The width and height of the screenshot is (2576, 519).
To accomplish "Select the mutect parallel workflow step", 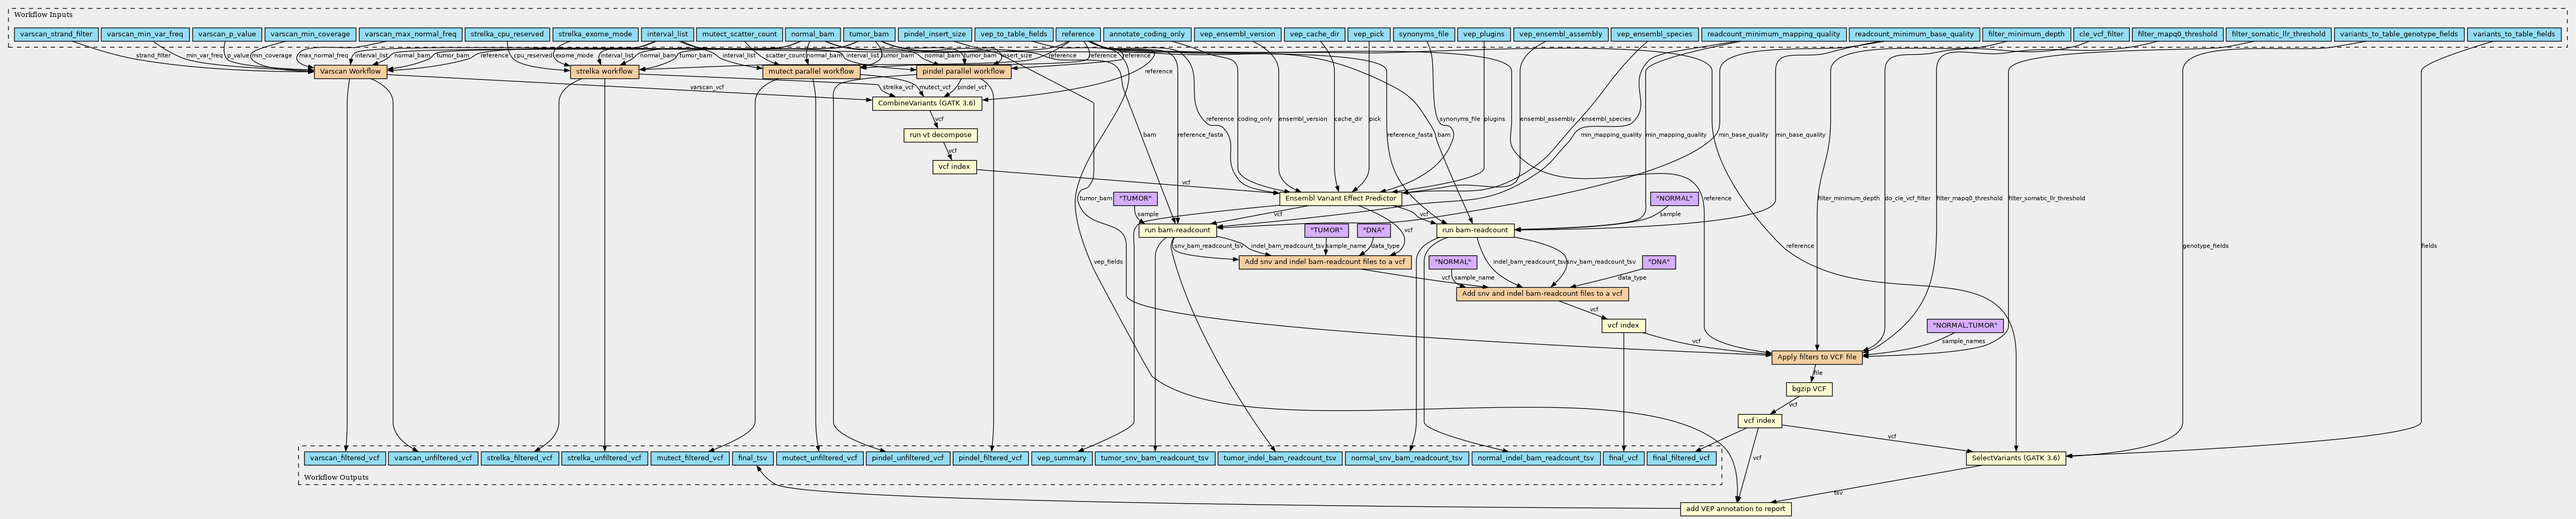I will click(x=811, y=72).
